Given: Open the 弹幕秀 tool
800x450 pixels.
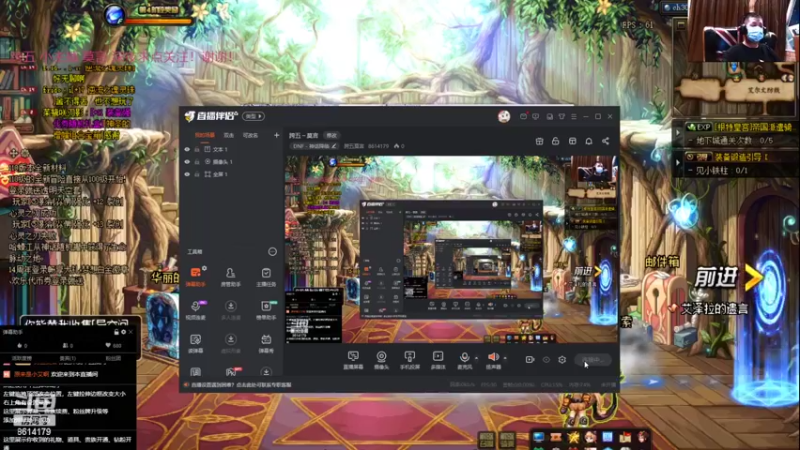Looking at the screenshot, I should 266,343.
